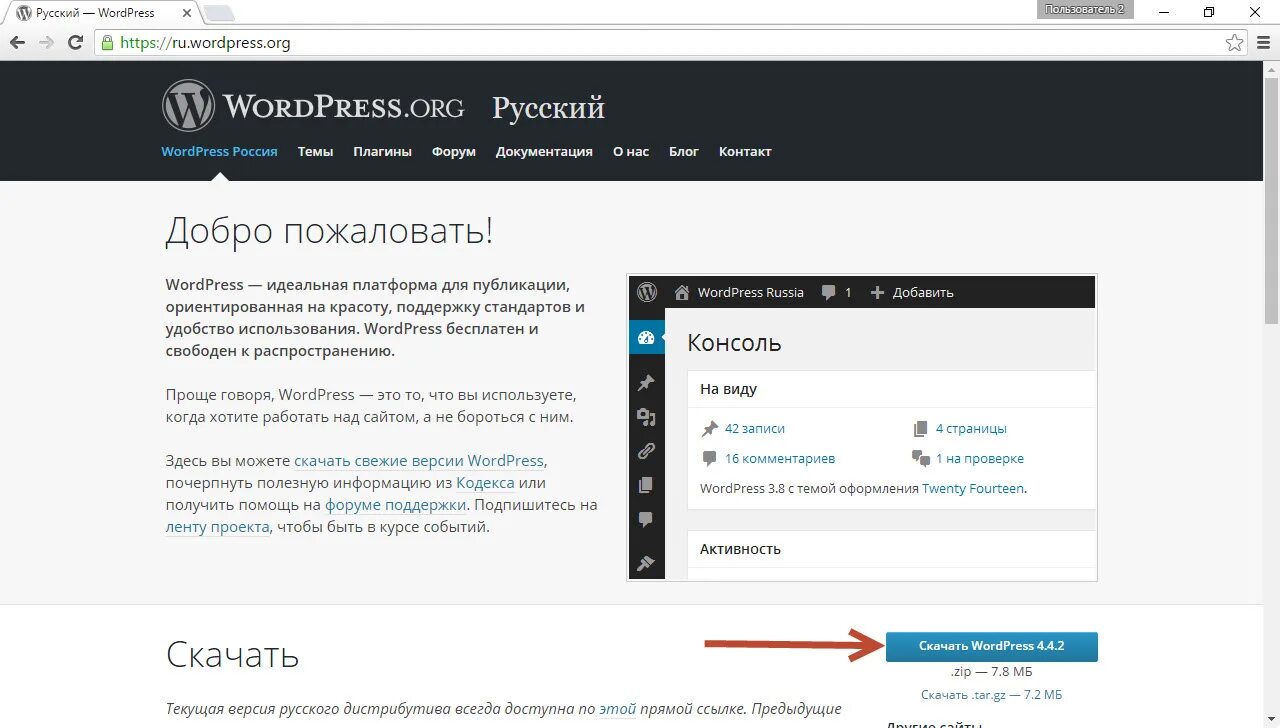Viewport: 1280px width, 728px height.
Task: Click the 42 записи link
Action: [755, 428]
